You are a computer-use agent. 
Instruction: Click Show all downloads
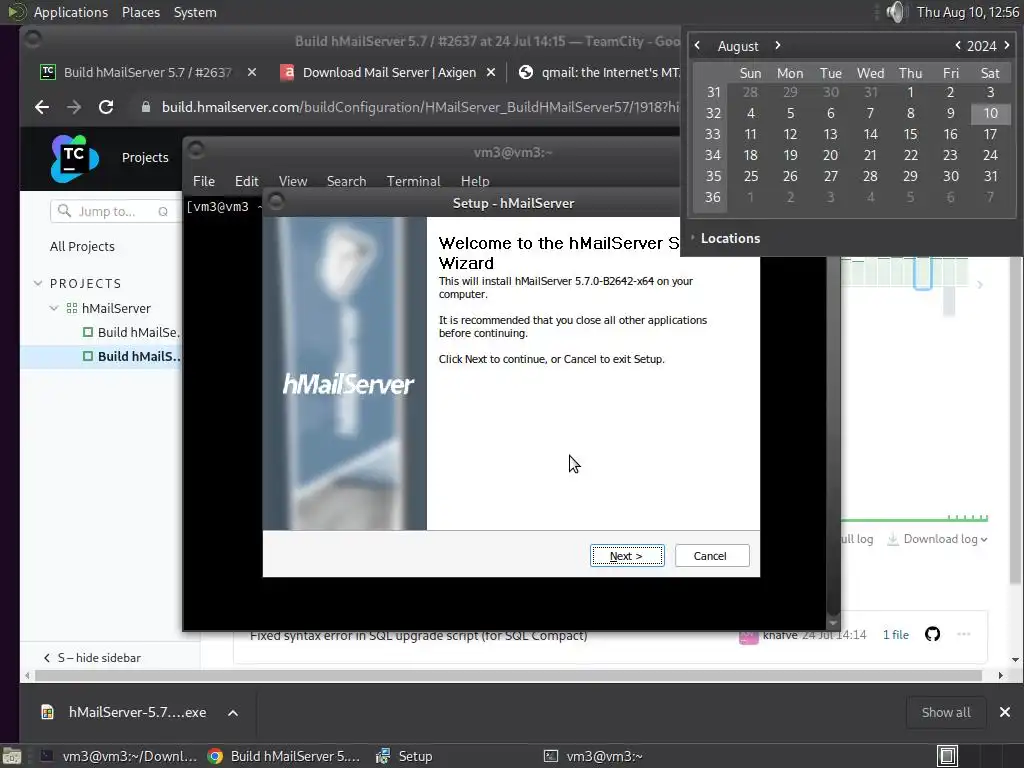(946, 712)
